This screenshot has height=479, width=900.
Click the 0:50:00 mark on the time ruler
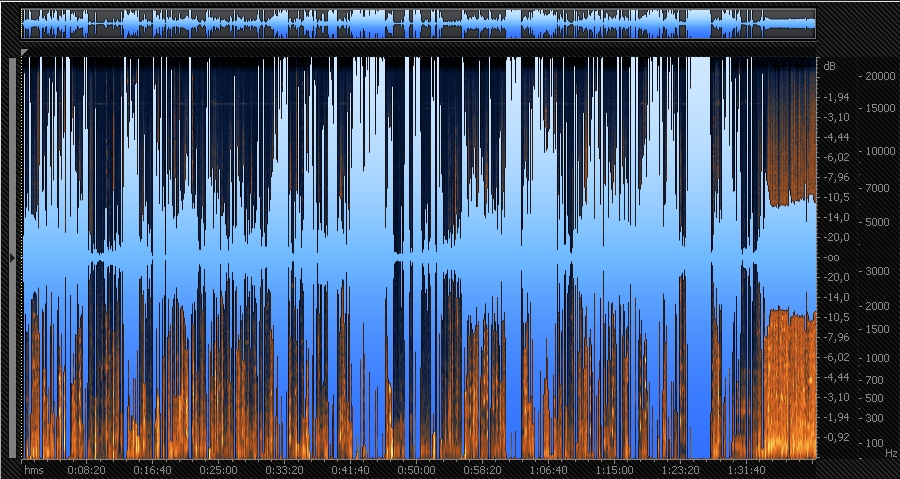416,470
